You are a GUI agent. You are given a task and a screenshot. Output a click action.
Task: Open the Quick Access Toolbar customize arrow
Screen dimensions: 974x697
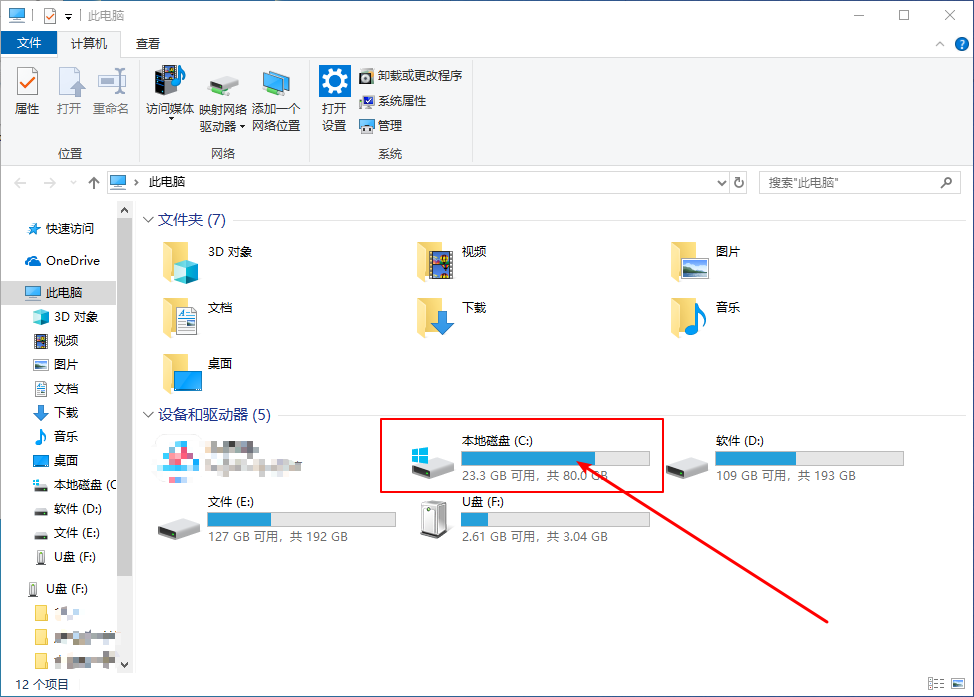pos(68,17)
